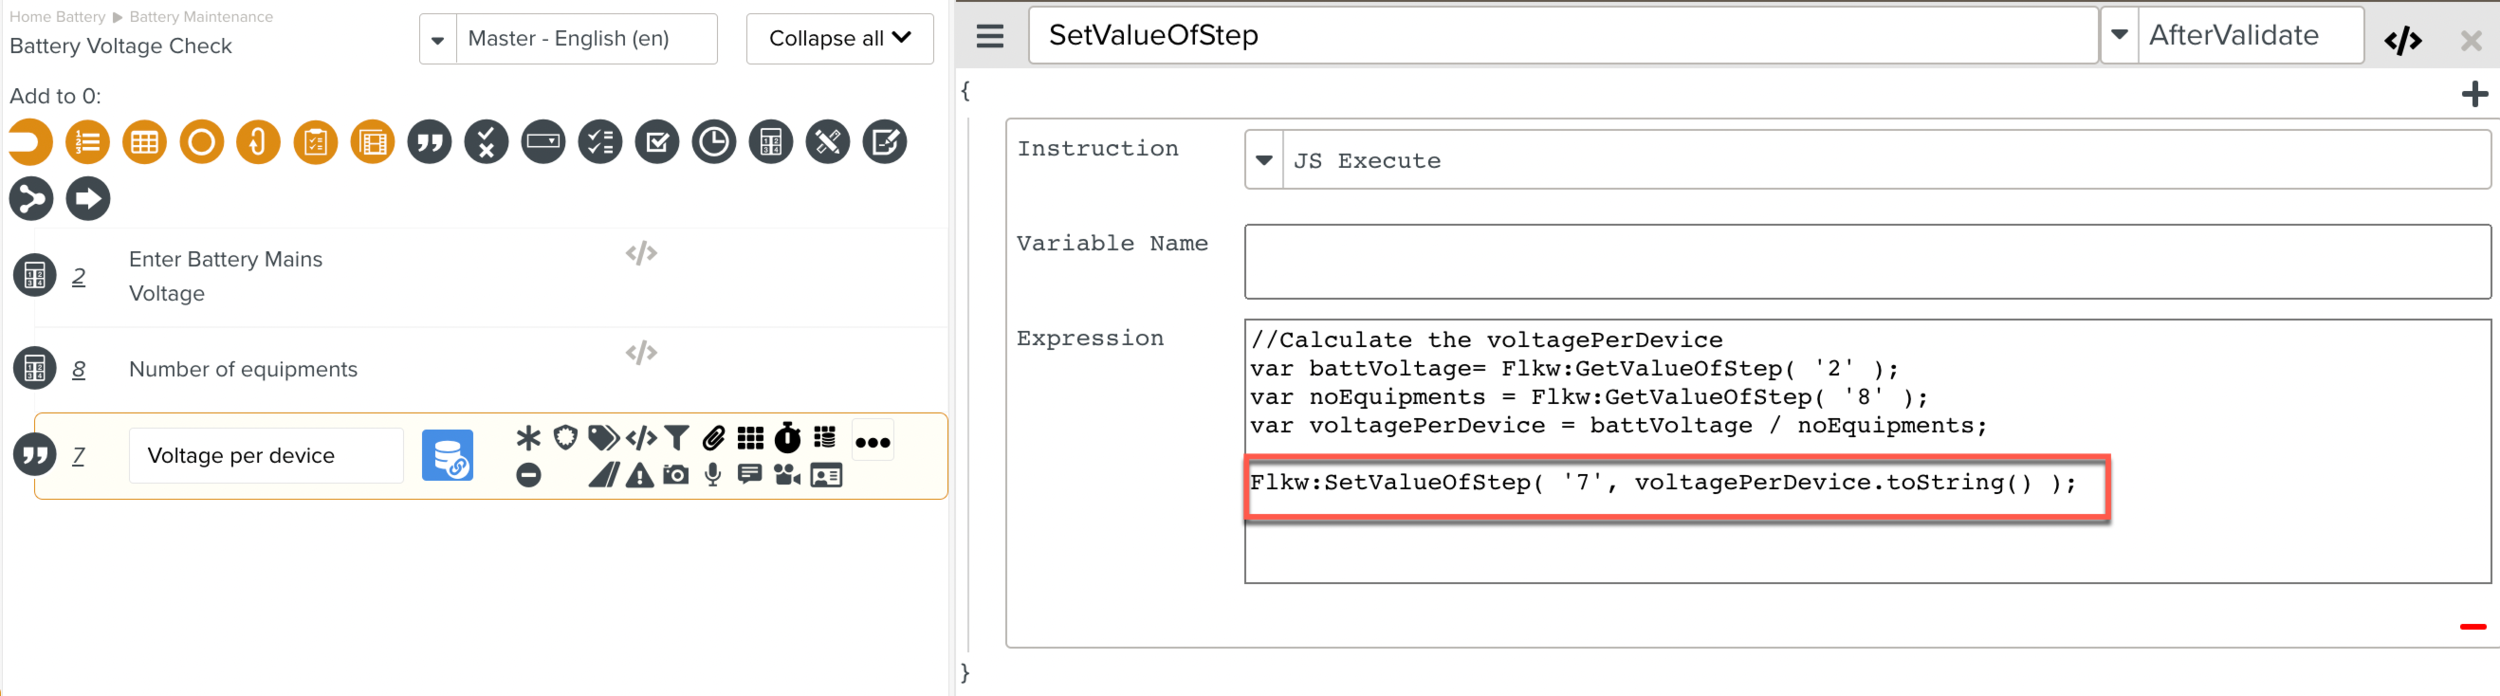
Task: Add a single checkbox step
Action: pos(658,142)
